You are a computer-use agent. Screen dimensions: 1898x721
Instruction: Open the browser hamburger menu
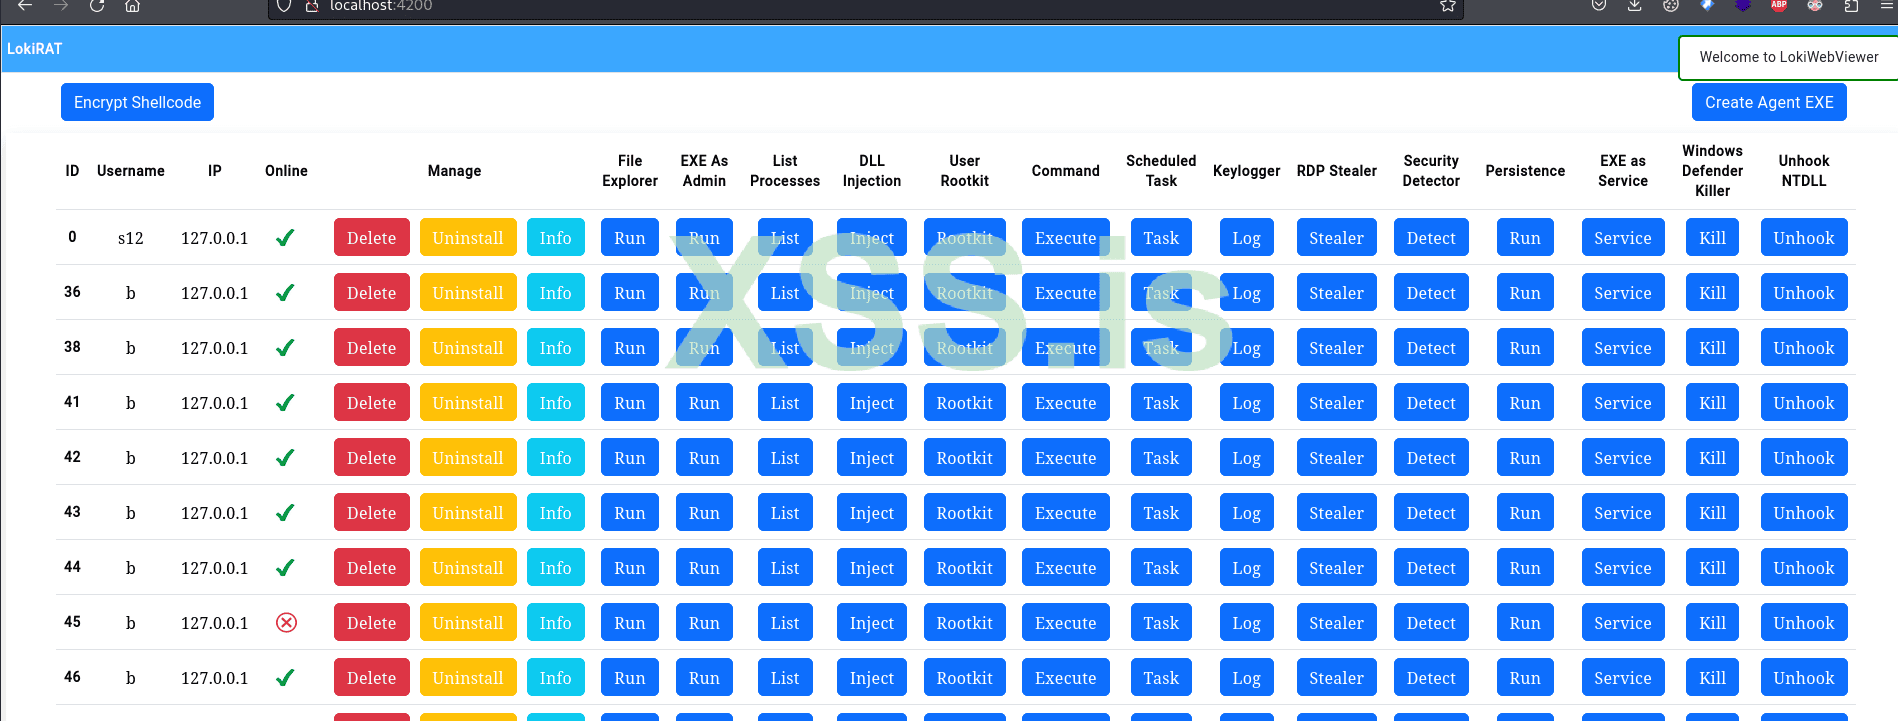tap(1887, 5)
